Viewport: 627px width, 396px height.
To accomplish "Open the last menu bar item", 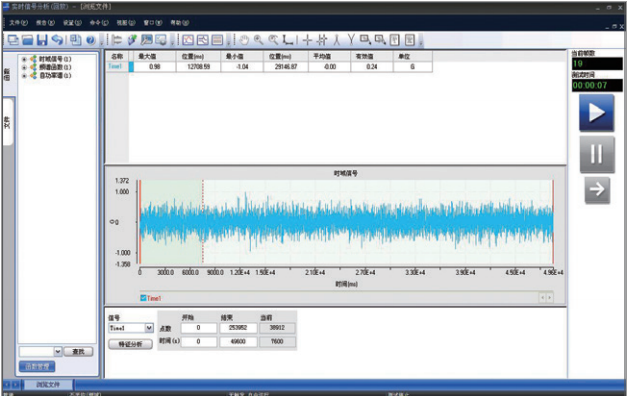I will (x=180, y=23).
